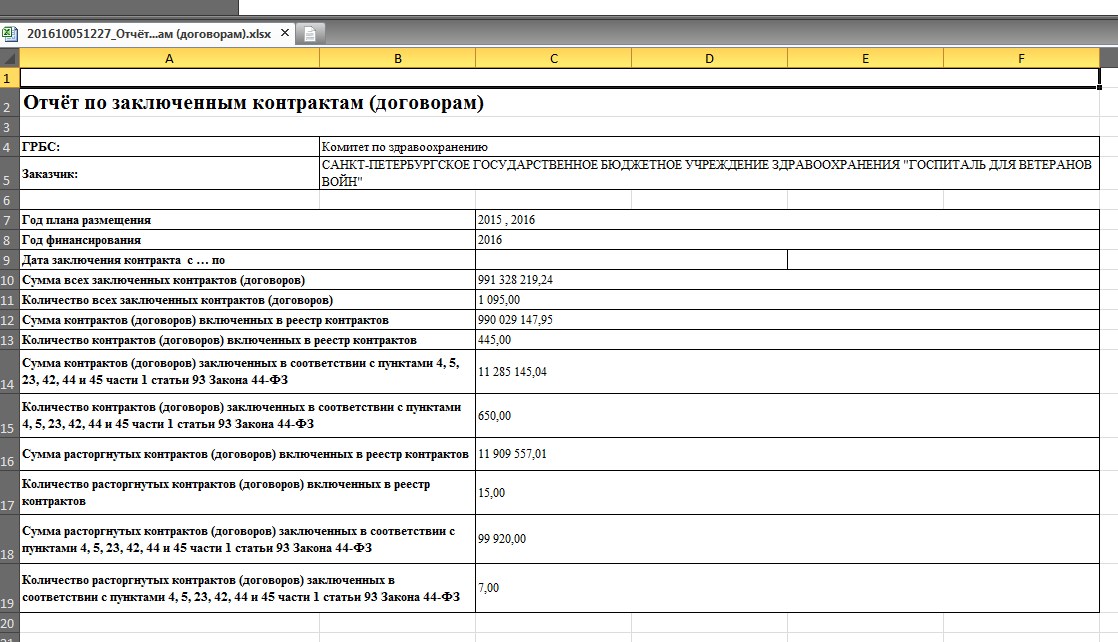The width and height of the screenshot is (1118, 642).
Task: Click the value '7,00'
Action: tap(488, 588)
